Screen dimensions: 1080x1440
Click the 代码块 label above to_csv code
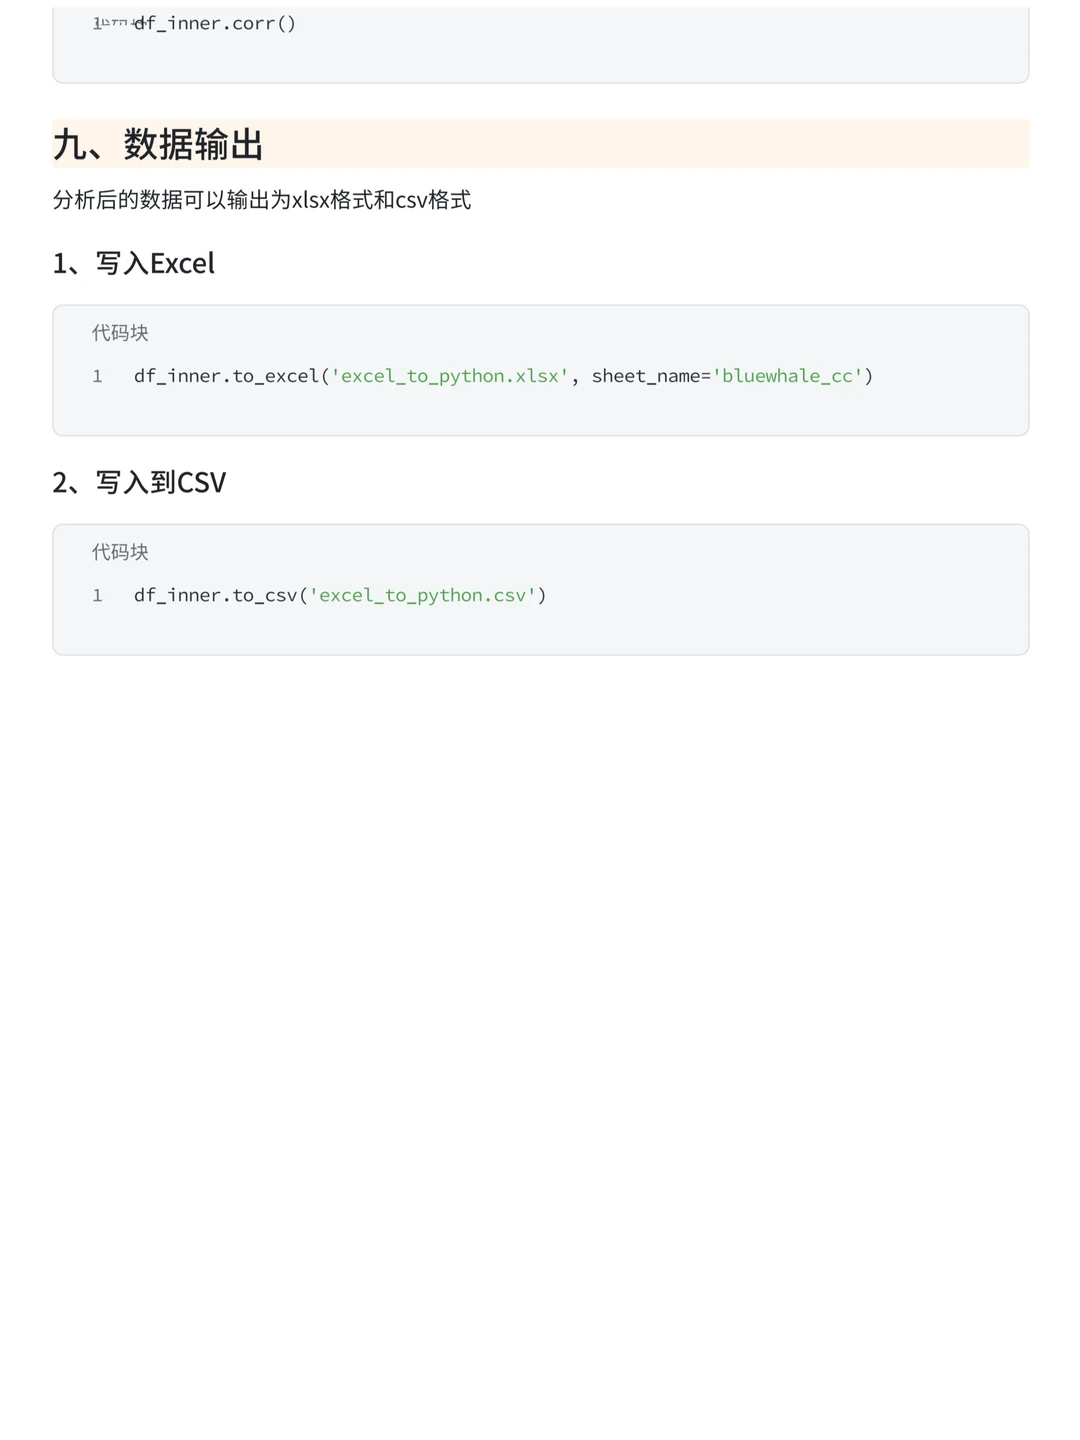120,552
